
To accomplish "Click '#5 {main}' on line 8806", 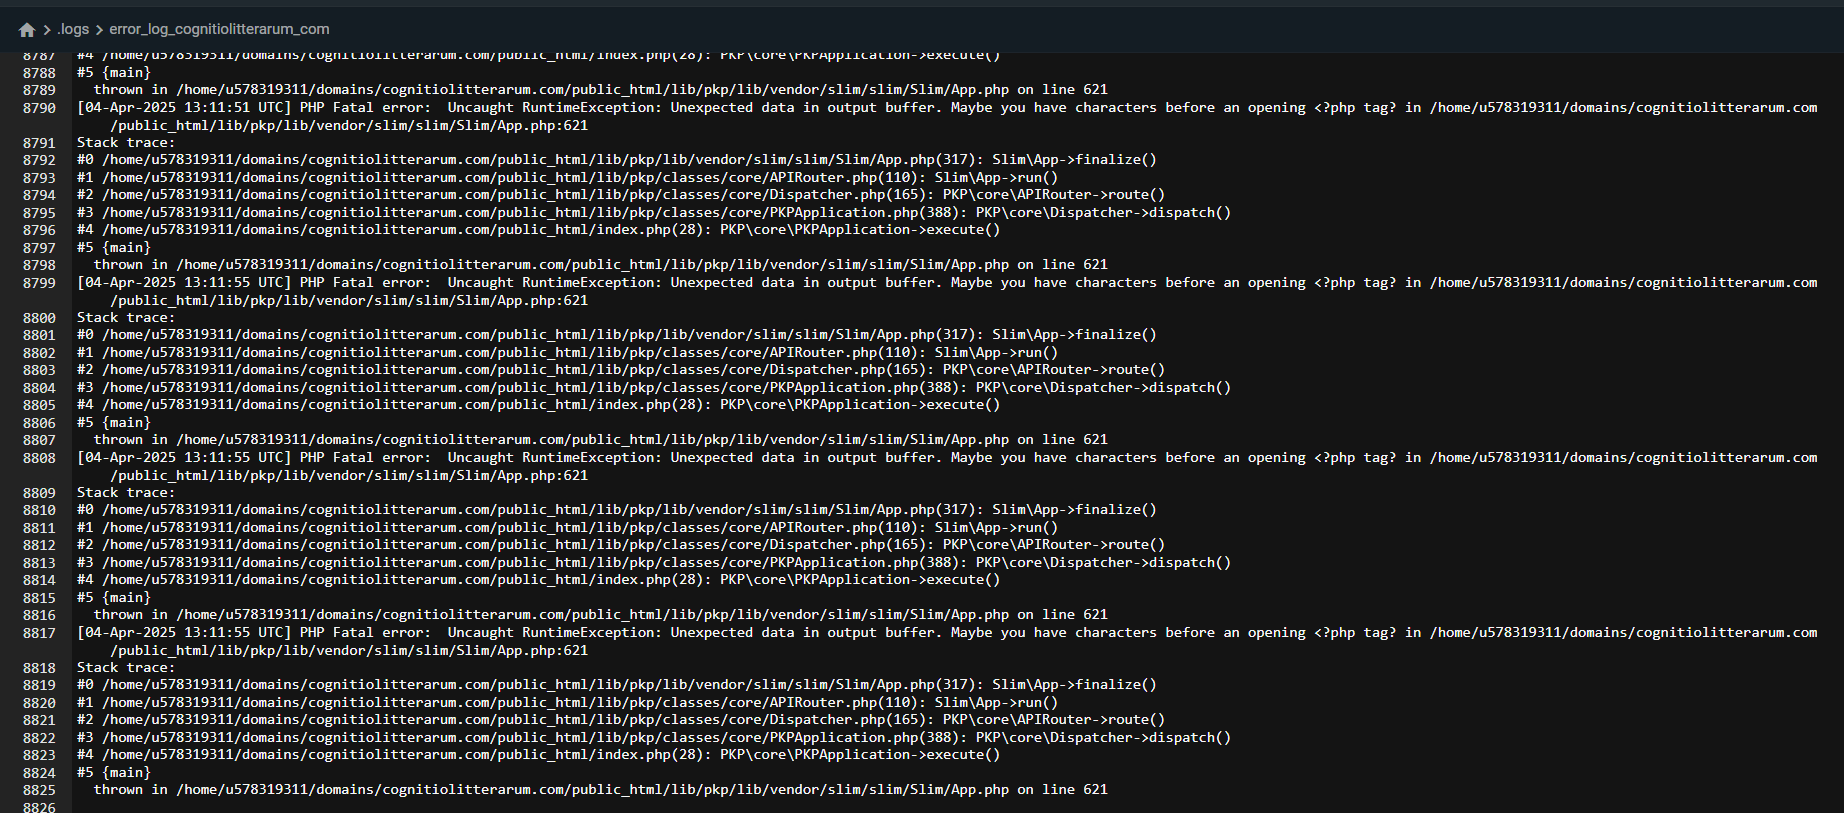I will click(114, 422).
